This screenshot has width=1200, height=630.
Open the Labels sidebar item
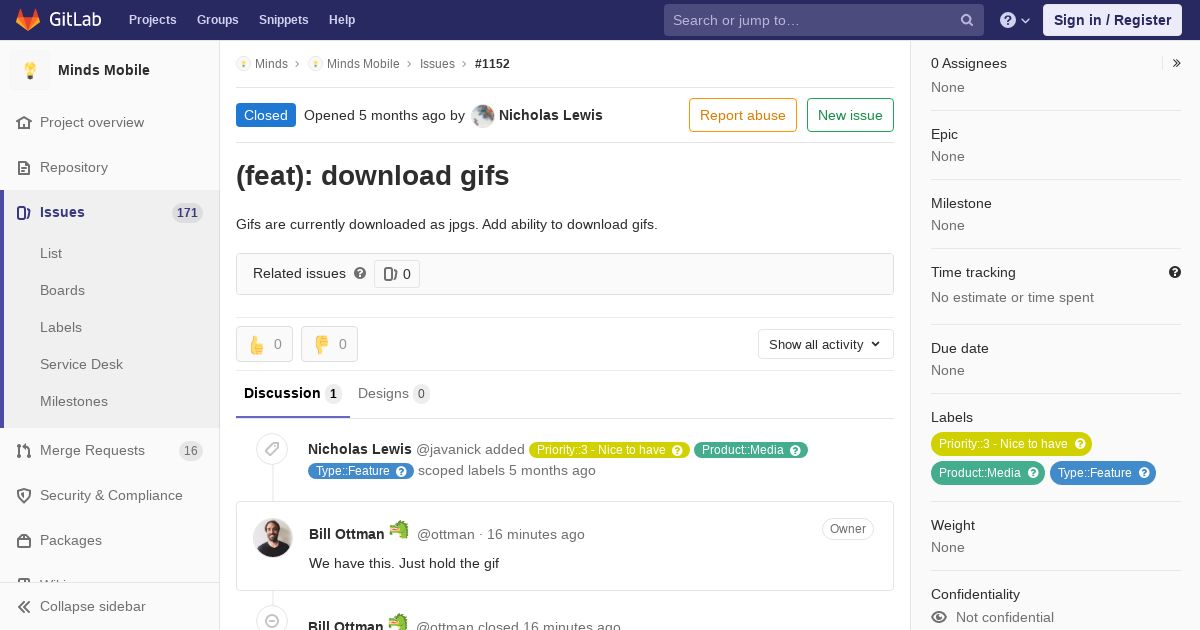coord(61,327)
